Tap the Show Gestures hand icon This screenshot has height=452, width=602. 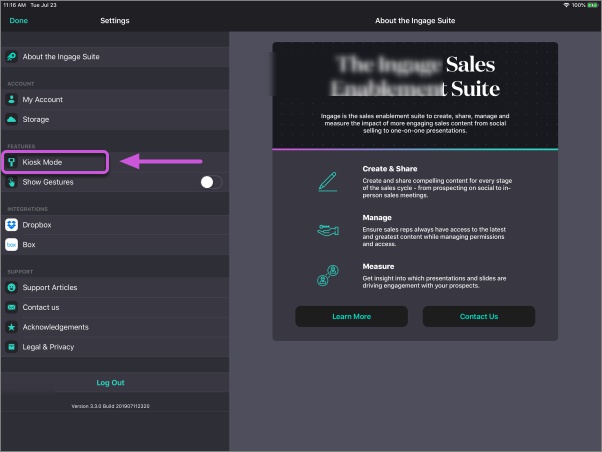[x=12, y=182]
